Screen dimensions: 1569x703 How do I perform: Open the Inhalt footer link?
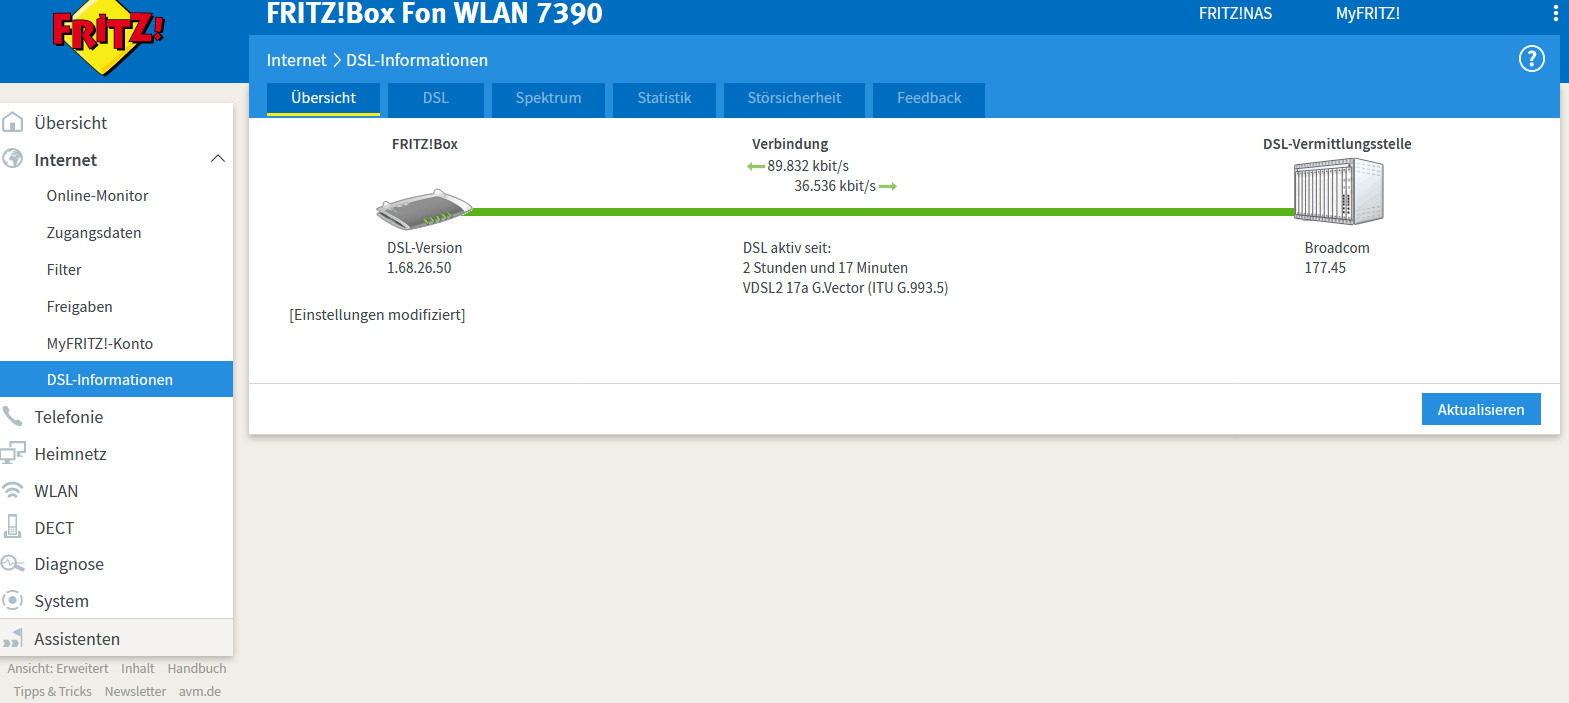[138, 669]
